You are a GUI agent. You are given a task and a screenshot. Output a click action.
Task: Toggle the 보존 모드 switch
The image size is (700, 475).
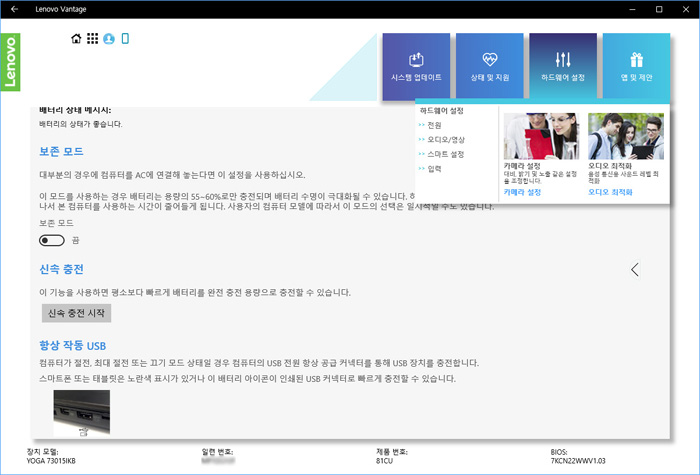[52, 241]
